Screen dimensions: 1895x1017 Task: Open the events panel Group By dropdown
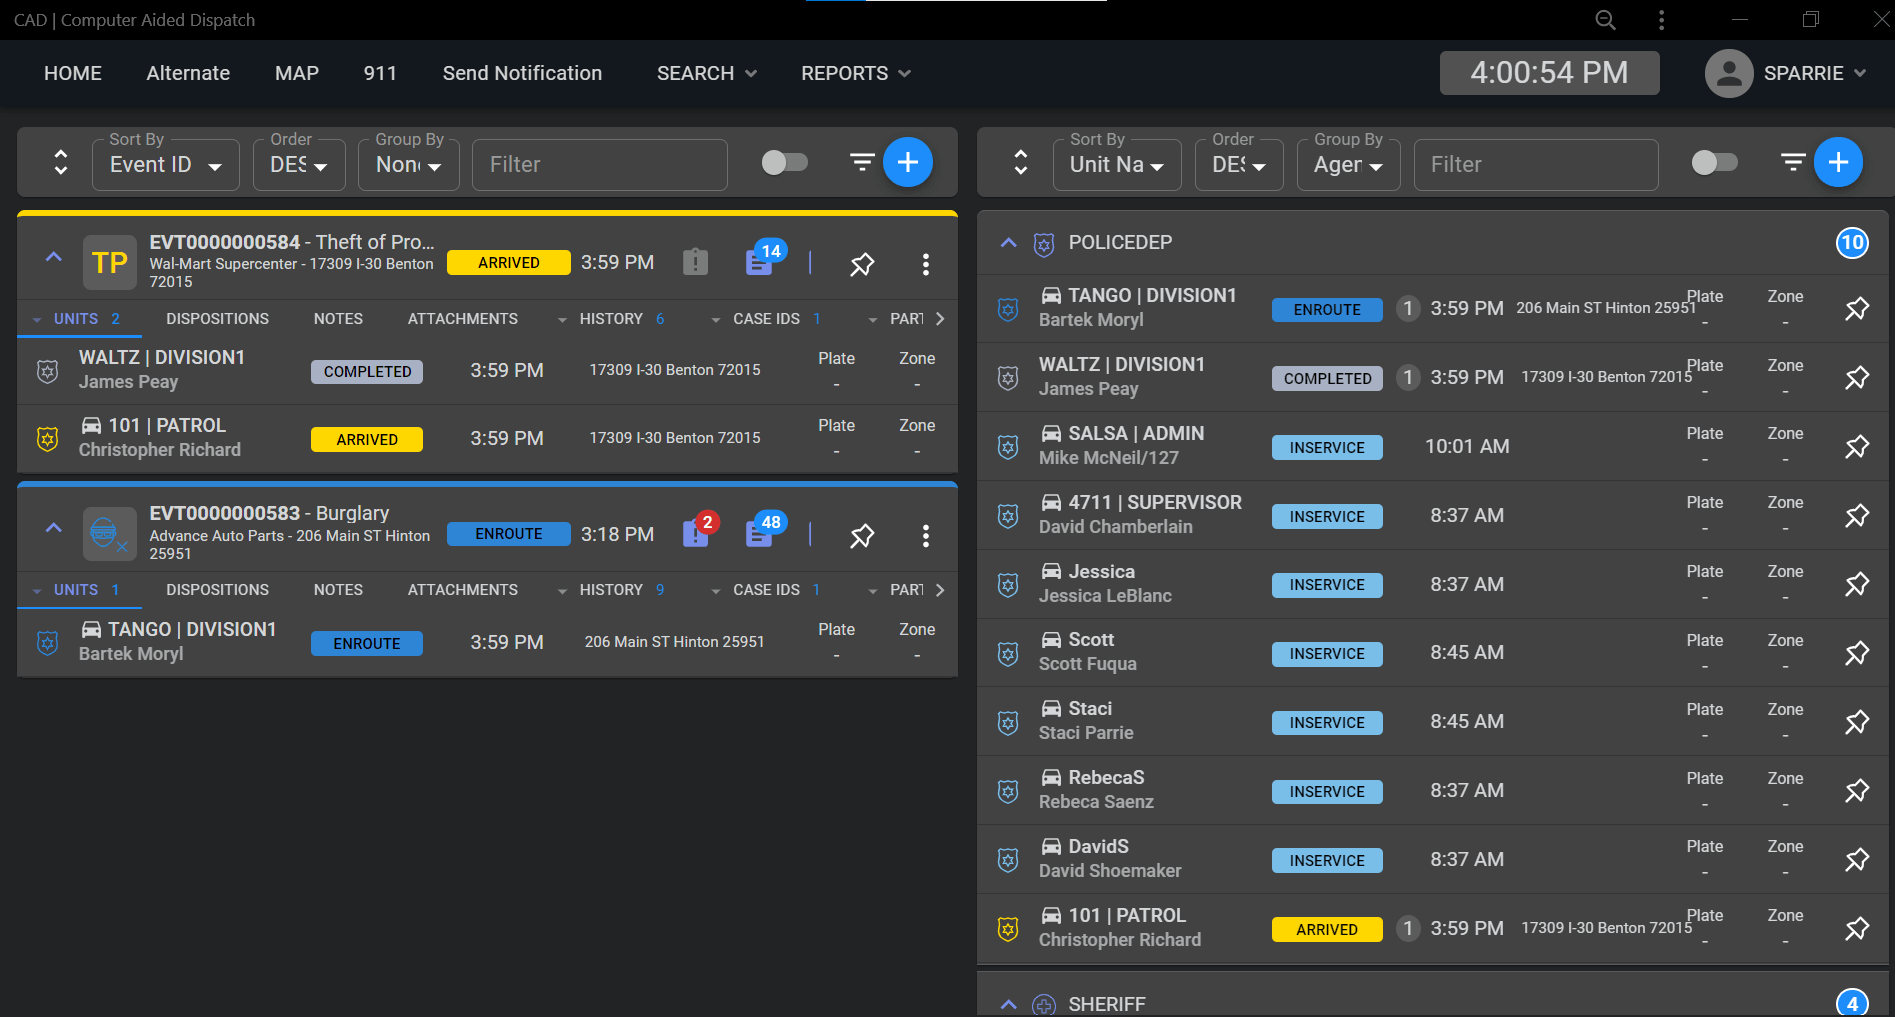(409, 165)
